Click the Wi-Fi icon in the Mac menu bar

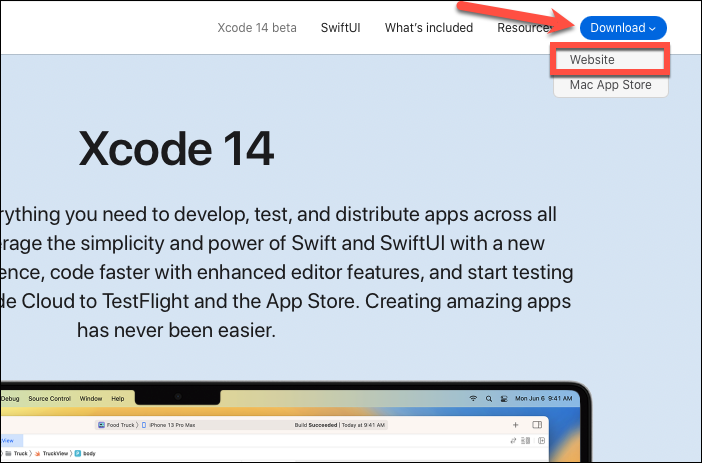pyautogui.click(x=473, y=399)
